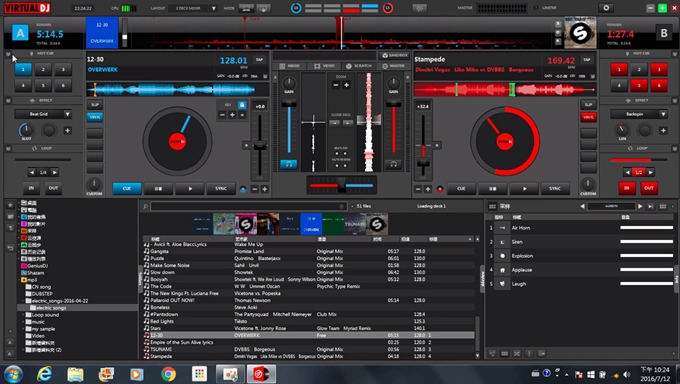Switch to the SCRATCH tab
680x384 pixels.
point(359,66)
